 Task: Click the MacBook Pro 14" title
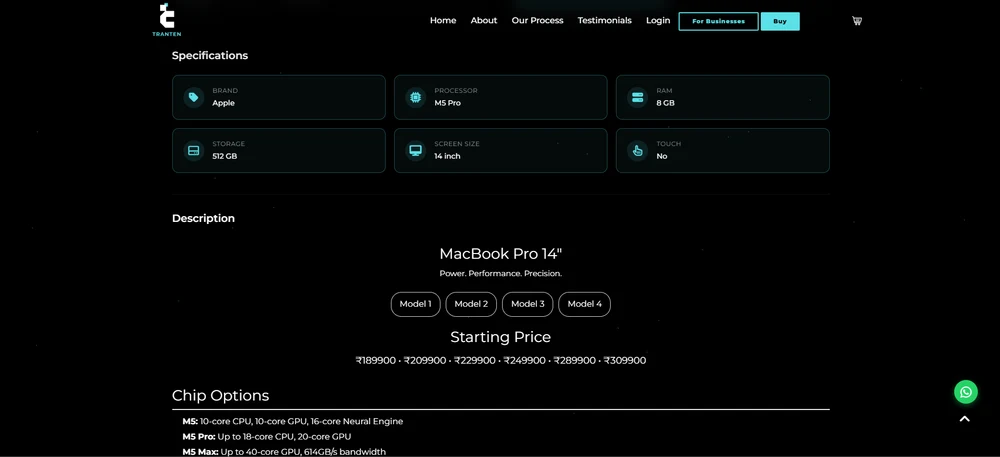[x=501, y=254]
